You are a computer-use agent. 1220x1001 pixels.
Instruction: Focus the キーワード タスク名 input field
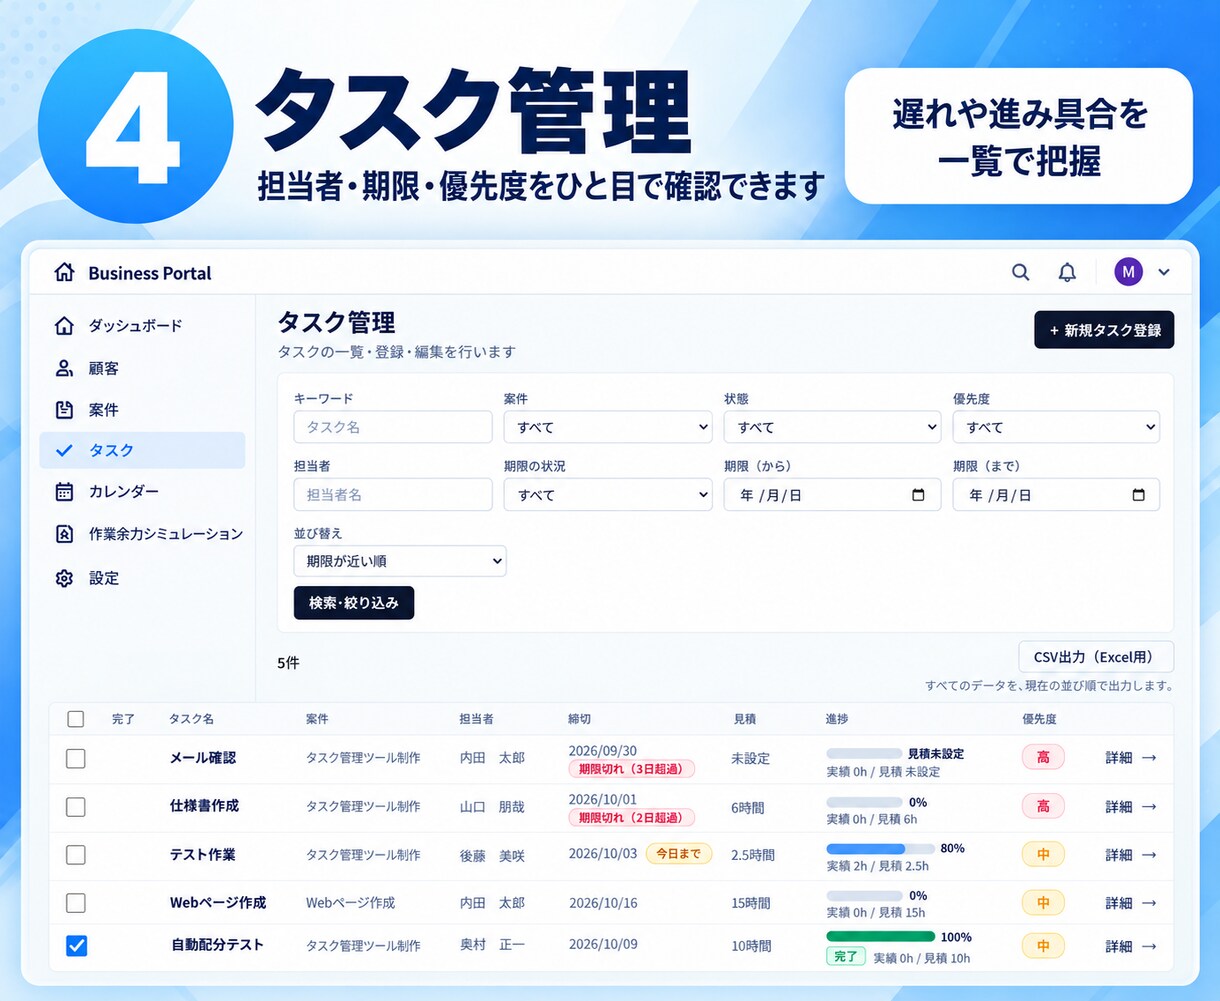[x=393, y=427]
